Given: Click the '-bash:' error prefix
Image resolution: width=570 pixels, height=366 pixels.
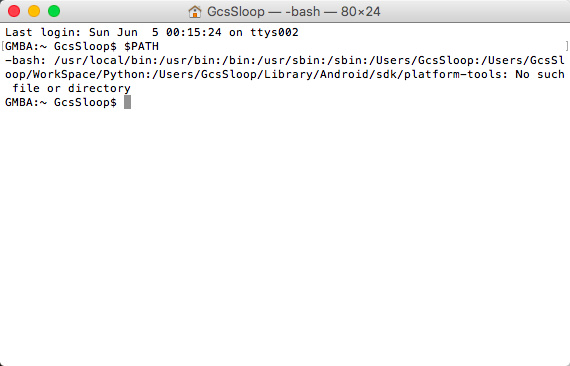Looking at the screenshot, I should pos(25,60).
